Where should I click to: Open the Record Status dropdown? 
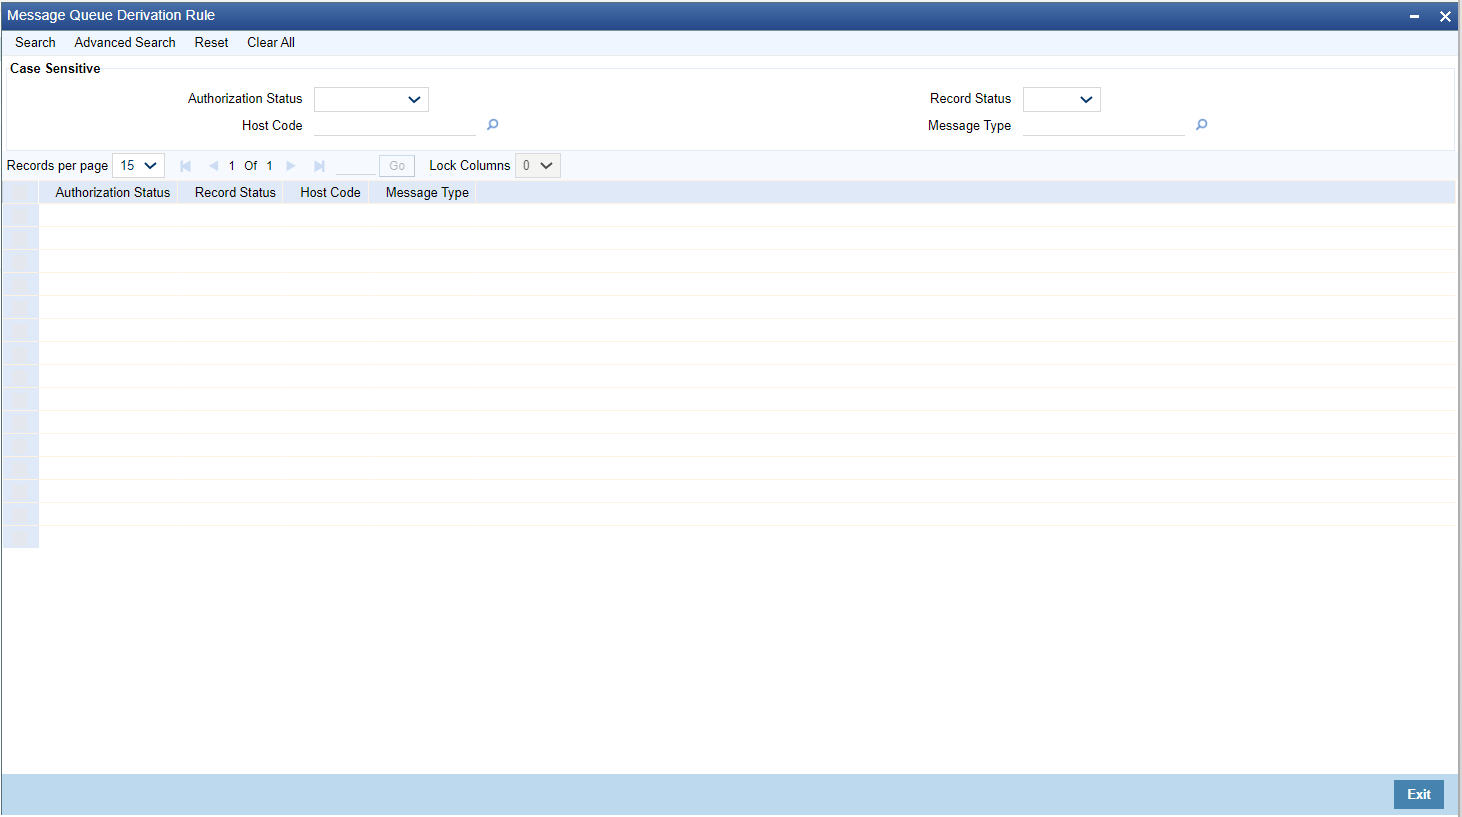(x=1062, y=99)
